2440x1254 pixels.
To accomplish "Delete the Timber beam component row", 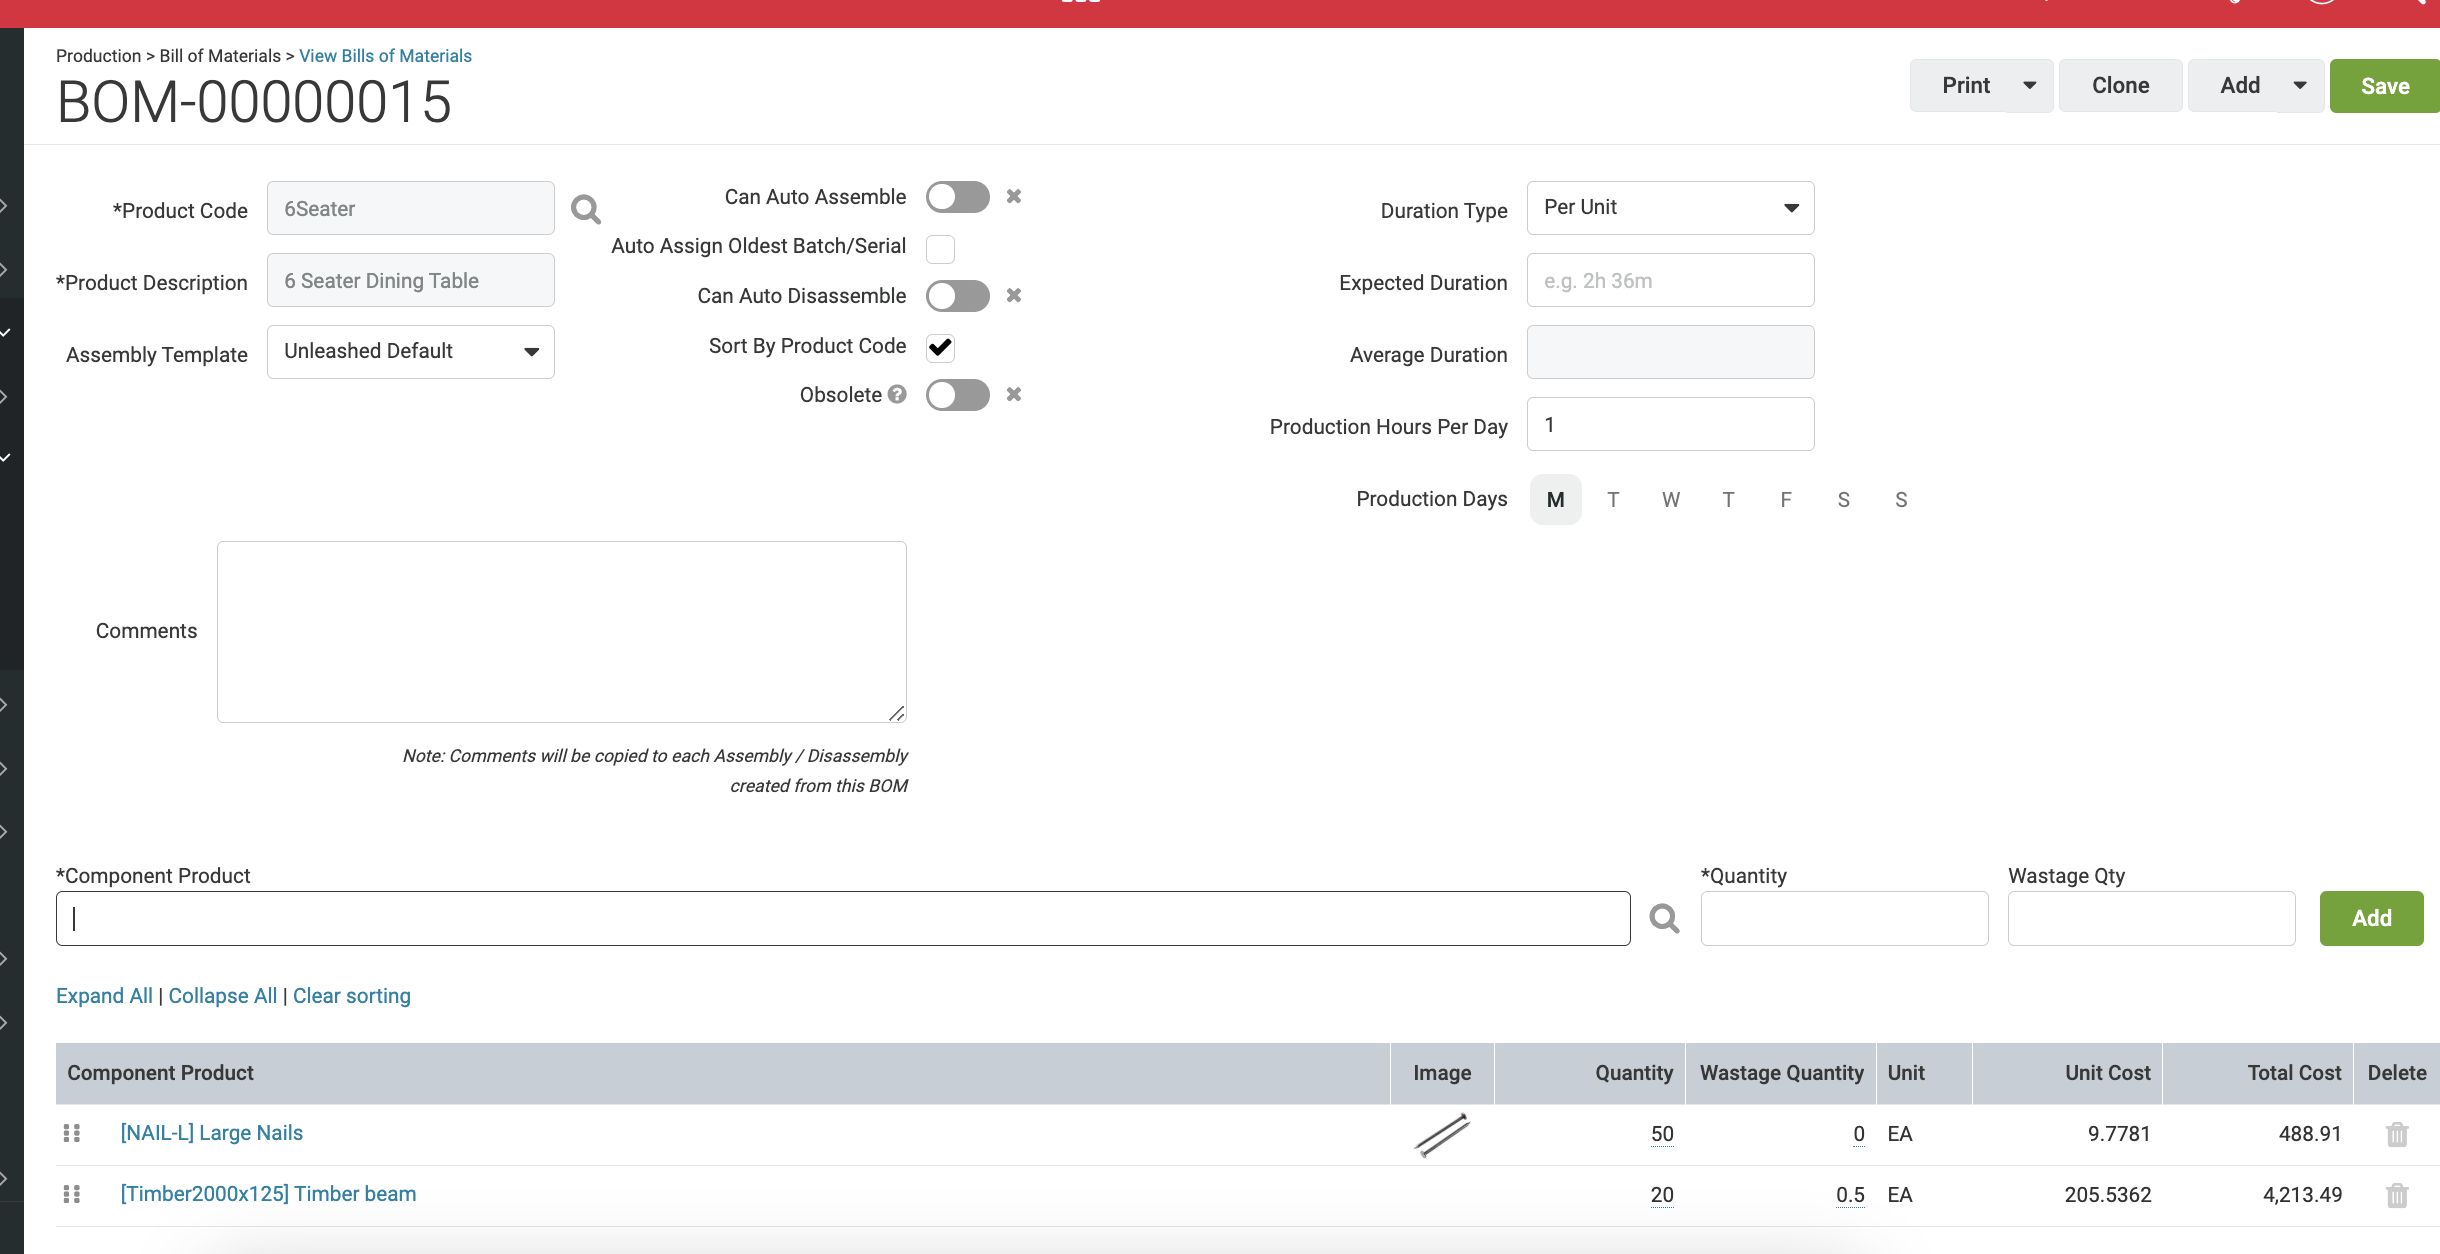I will (x=2396, y=1194).
